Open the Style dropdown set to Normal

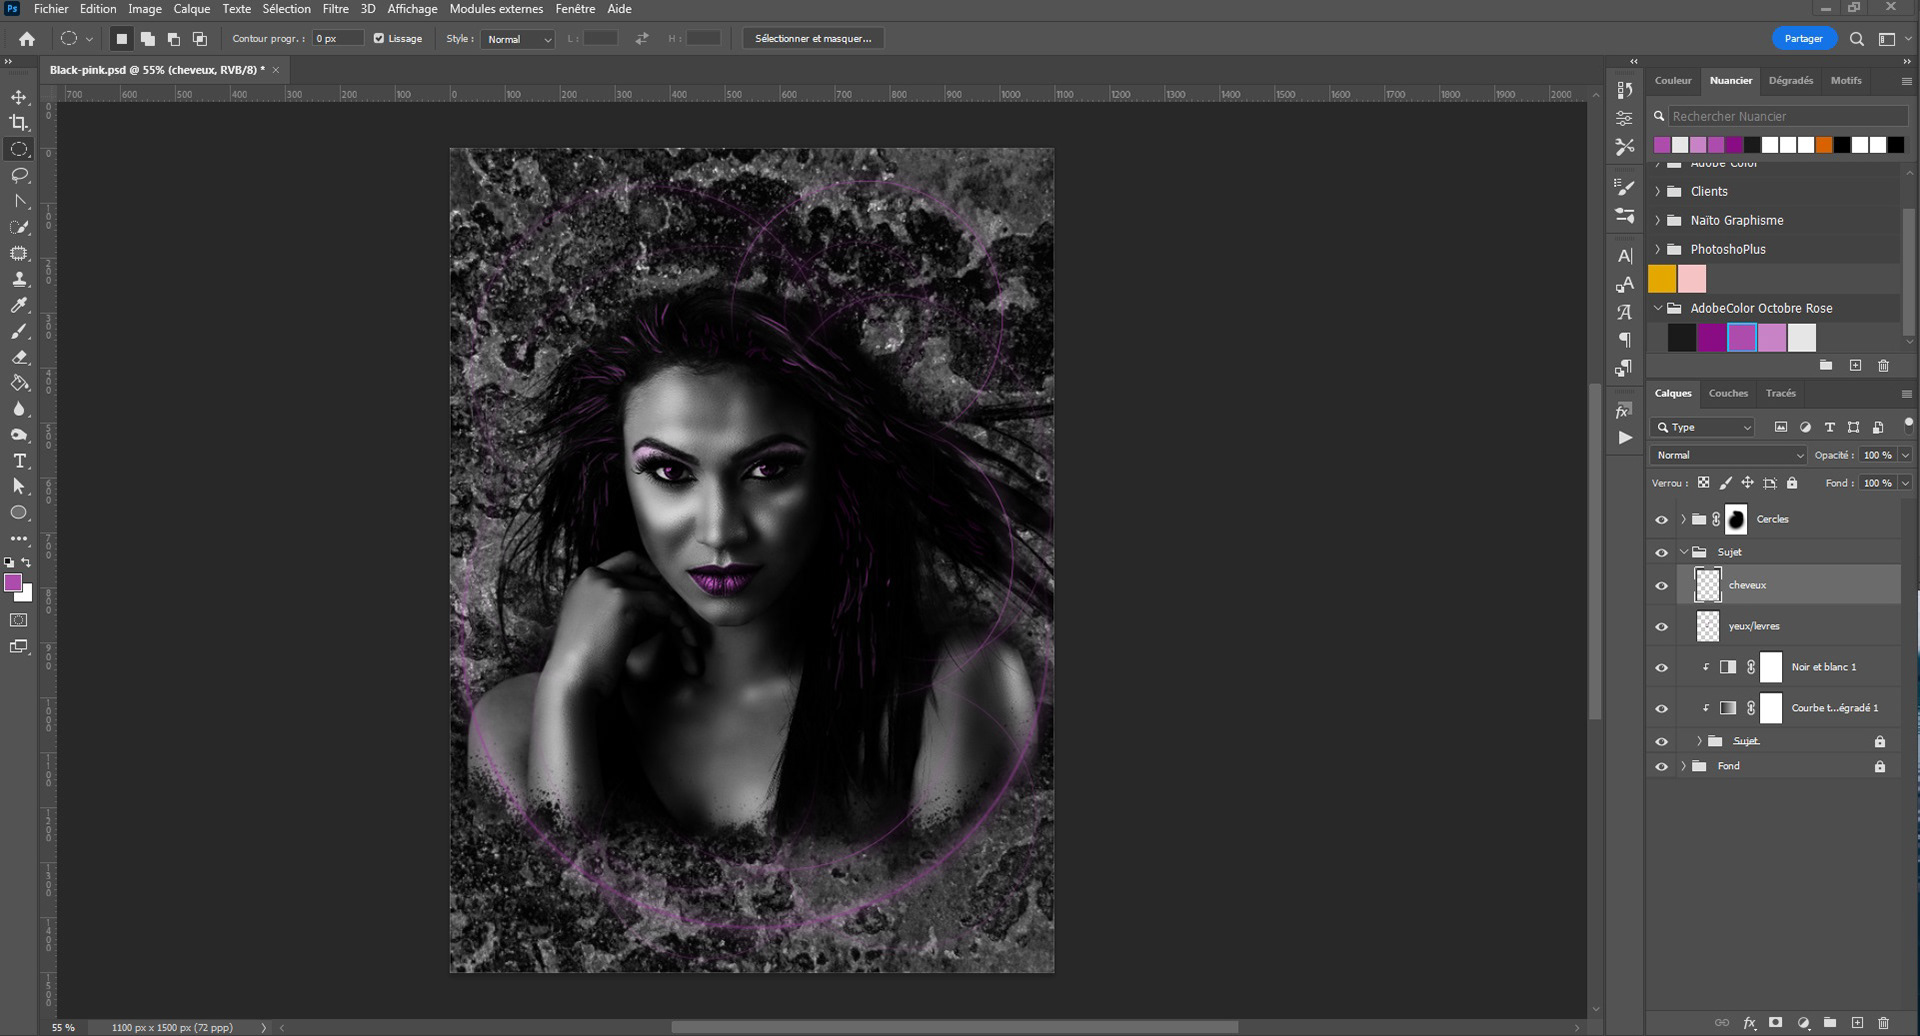tap(518, 39)
